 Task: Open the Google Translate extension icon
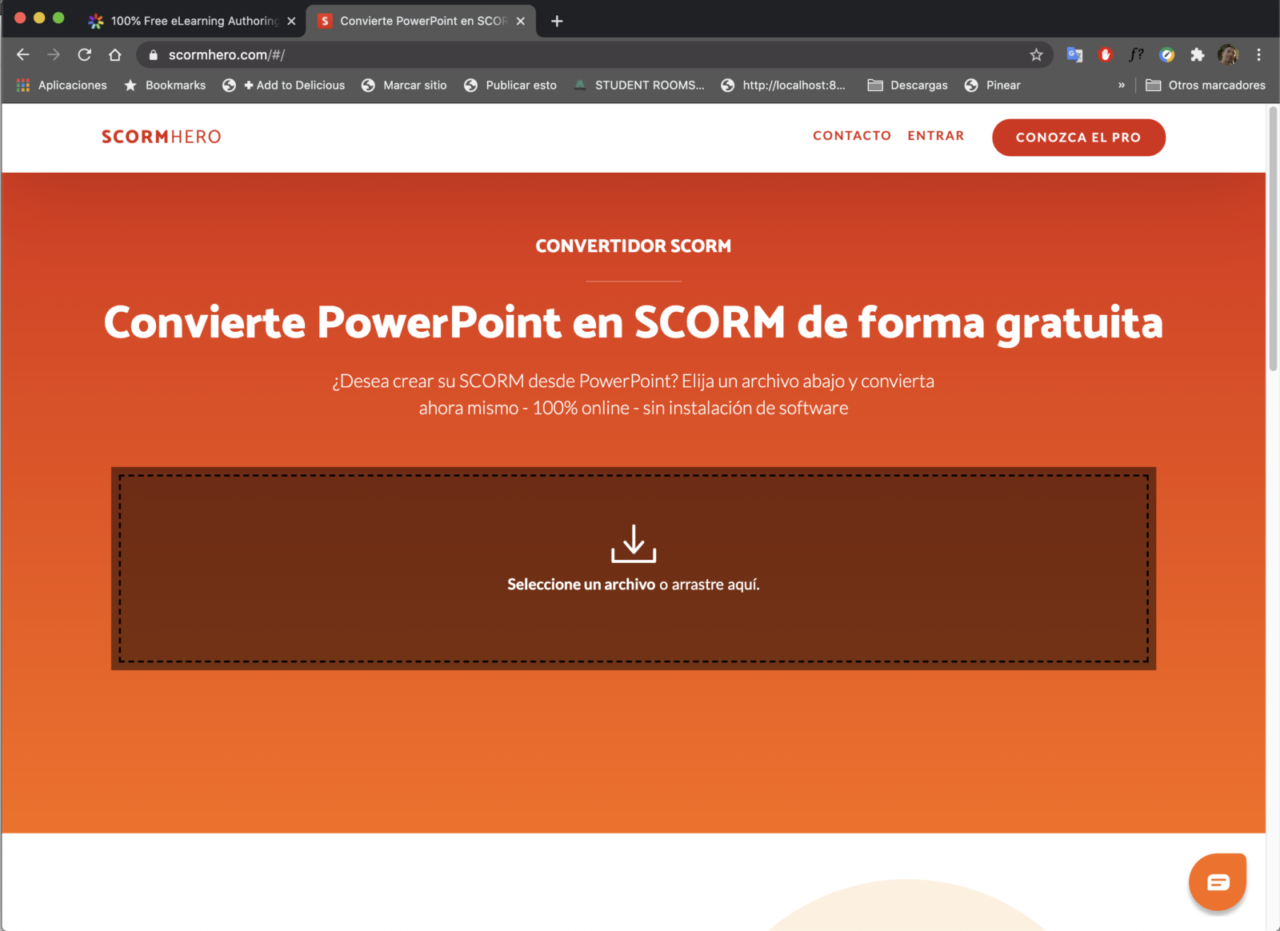click(1074, 55)
